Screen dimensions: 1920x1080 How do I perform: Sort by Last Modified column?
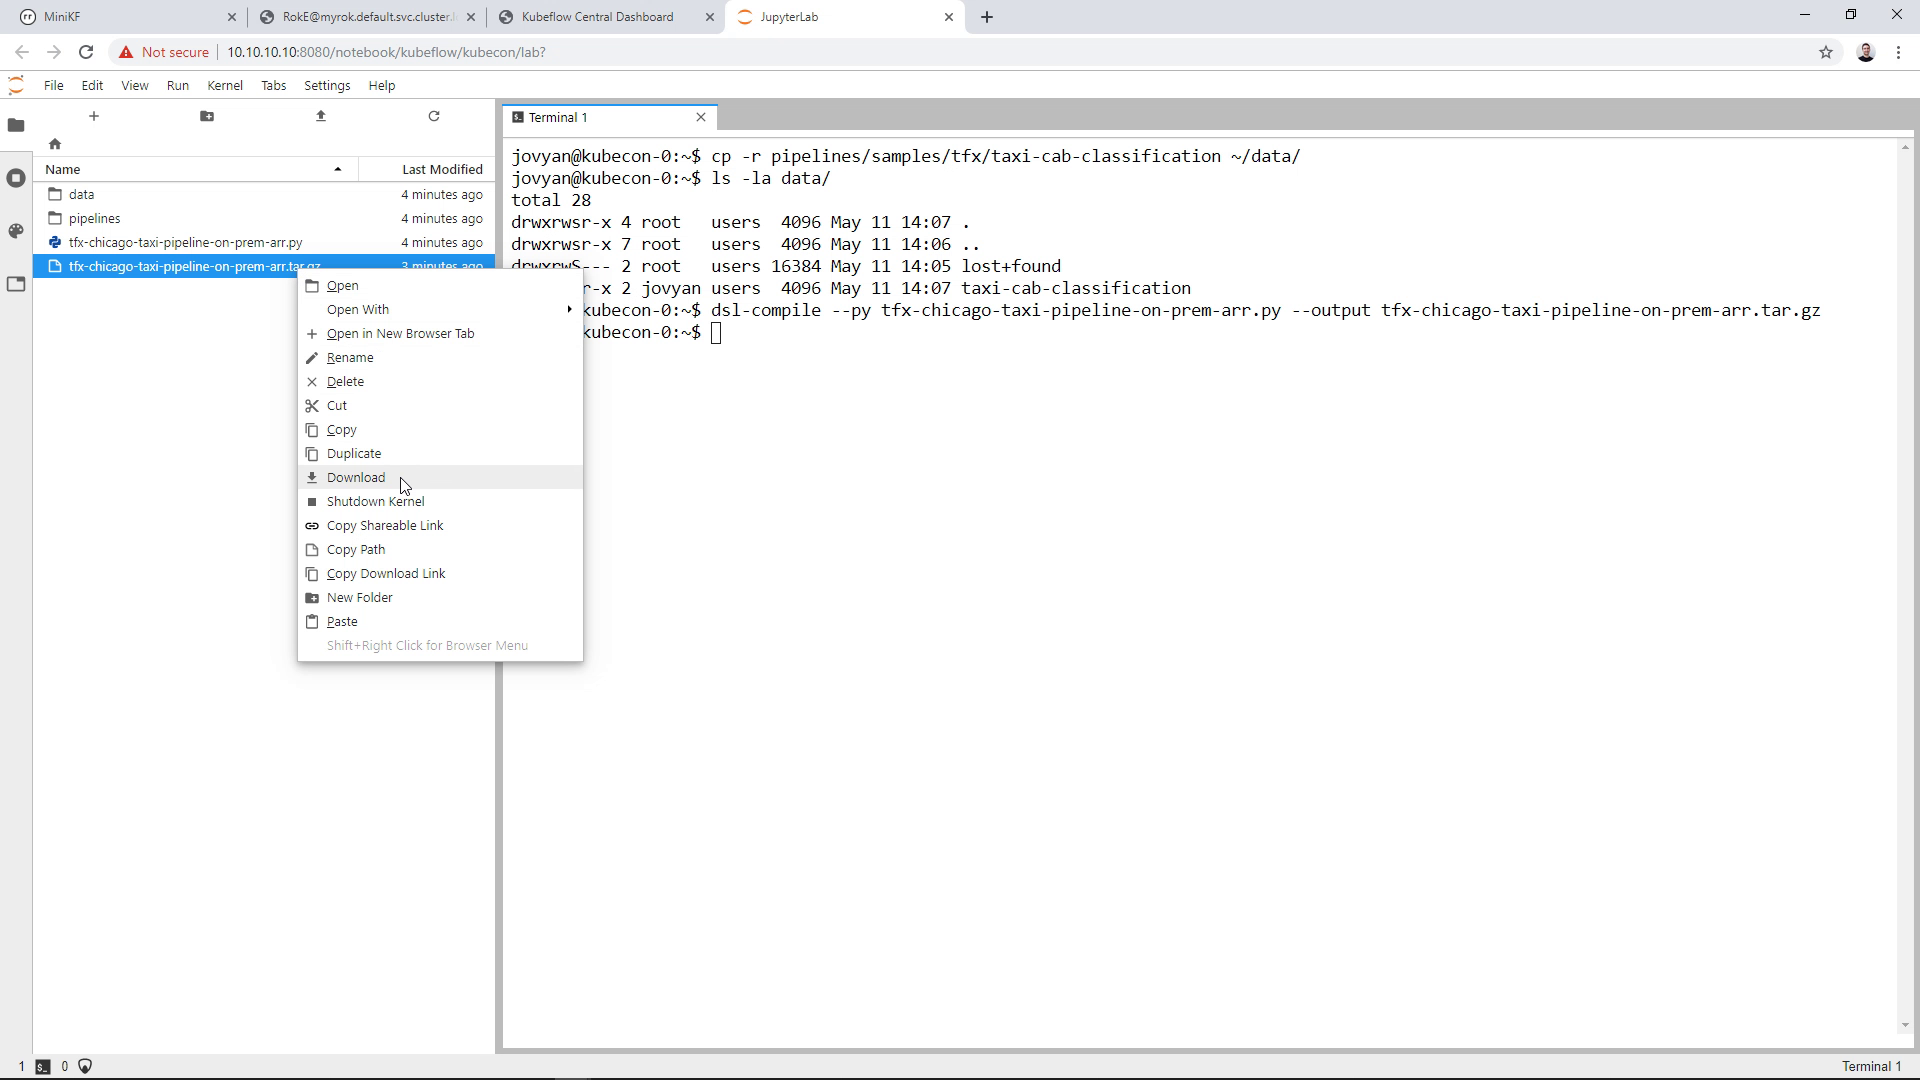442,170
